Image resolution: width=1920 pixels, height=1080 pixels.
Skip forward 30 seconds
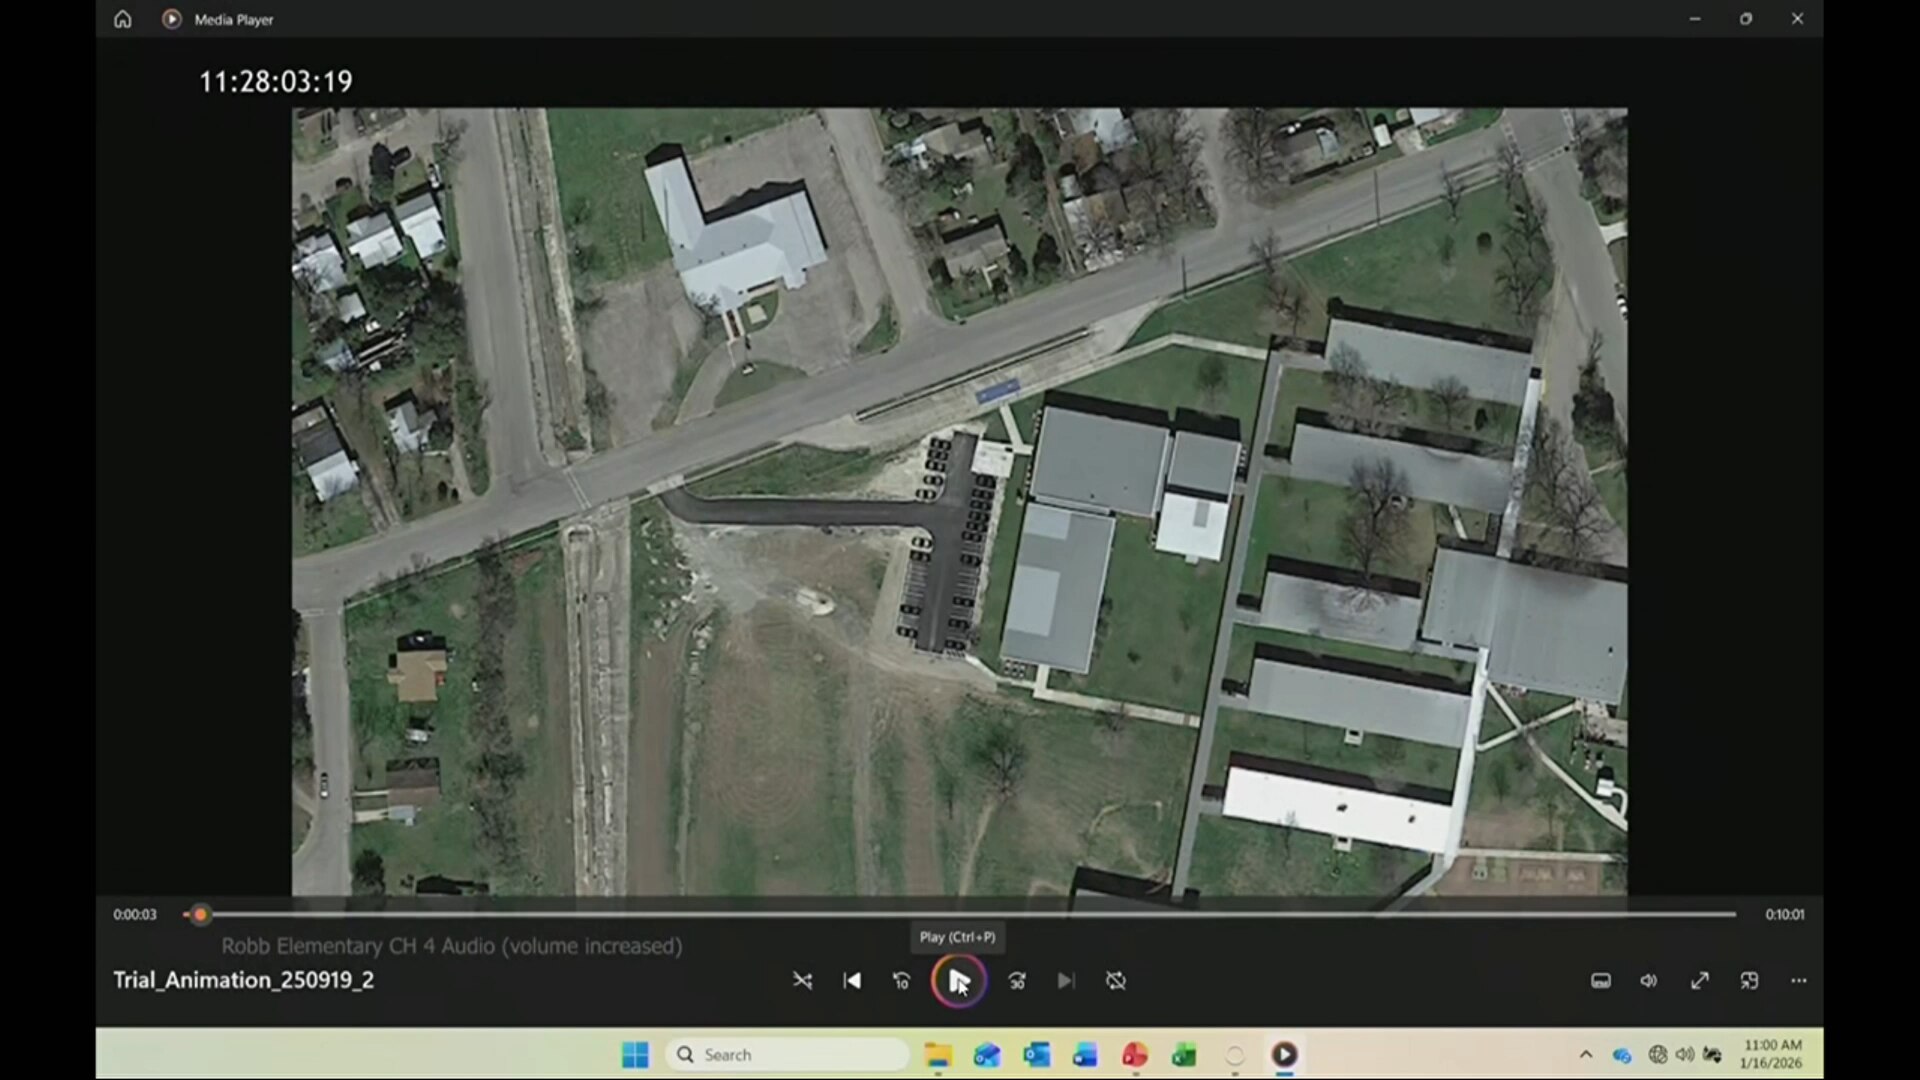(1017, 981)
